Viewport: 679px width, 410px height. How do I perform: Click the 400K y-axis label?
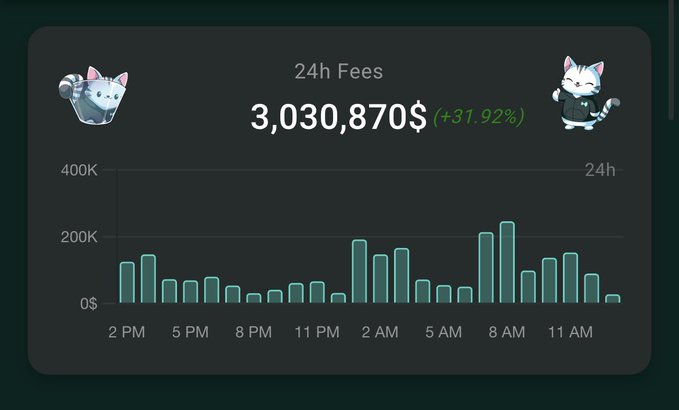click(79, 170)
